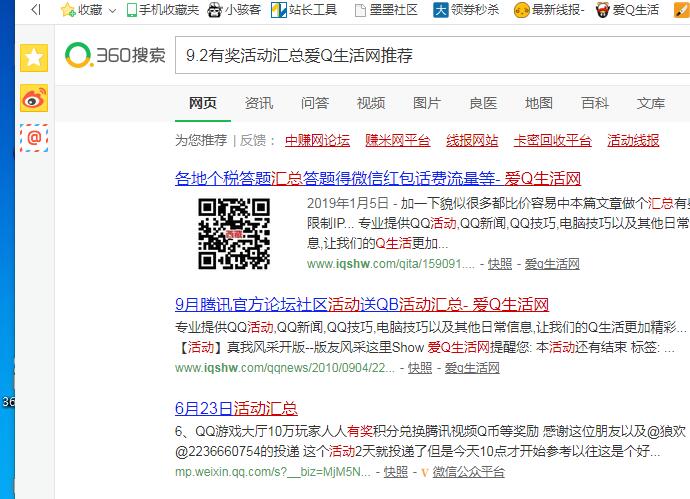This screenshot has width=690, height=499.
Task: Switch to the 图片 tab
Action: tap(427, 103)
